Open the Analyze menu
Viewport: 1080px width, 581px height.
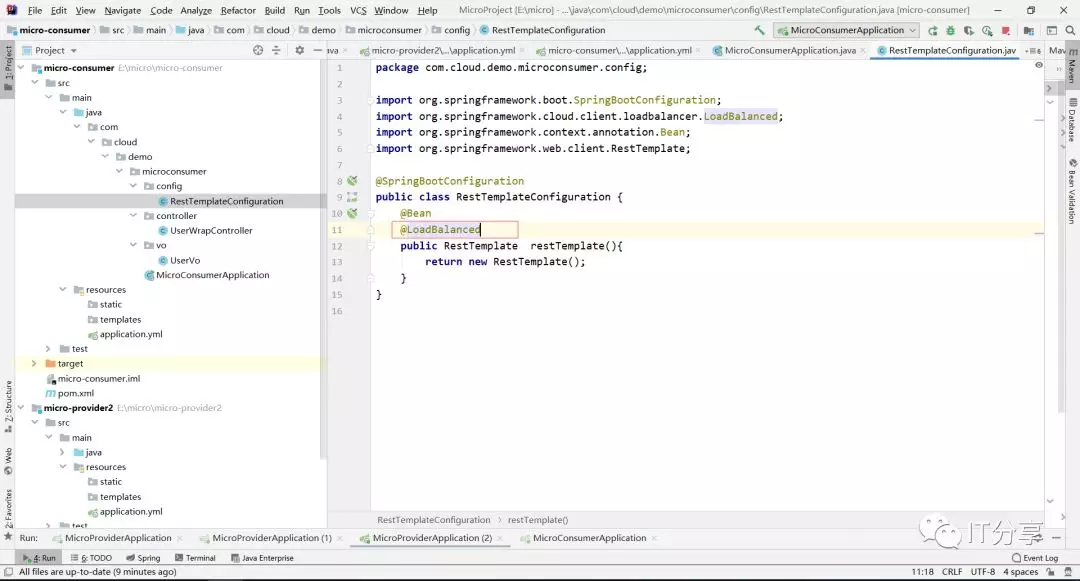point(196,10)
